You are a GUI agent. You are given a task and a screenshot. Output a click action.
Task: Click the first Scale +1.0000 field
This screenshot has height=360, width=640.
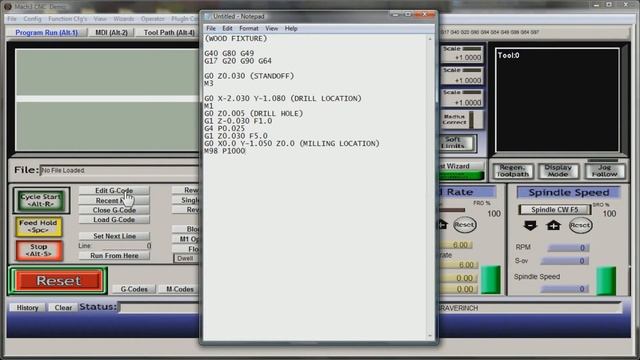463,58
